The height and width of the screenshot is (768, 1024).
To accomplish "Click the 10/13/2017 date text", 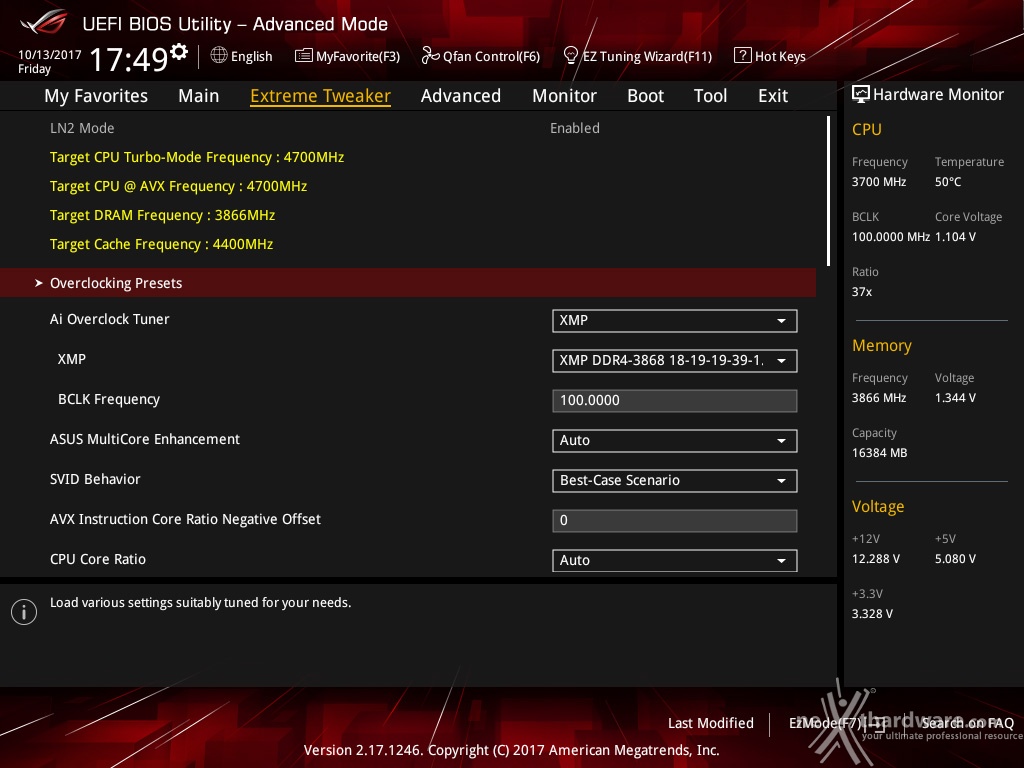I will pyautogui.click(x=50, y=55).
